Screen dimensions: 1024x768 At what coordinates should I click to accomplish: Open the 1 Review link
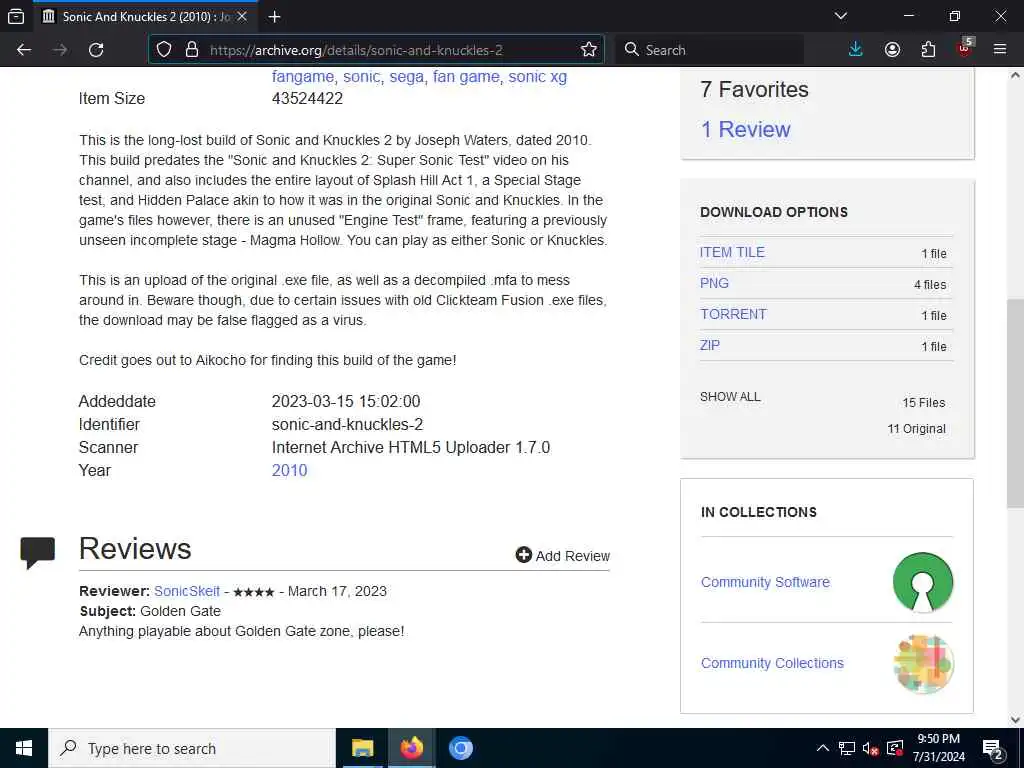[x=745, y=129]
